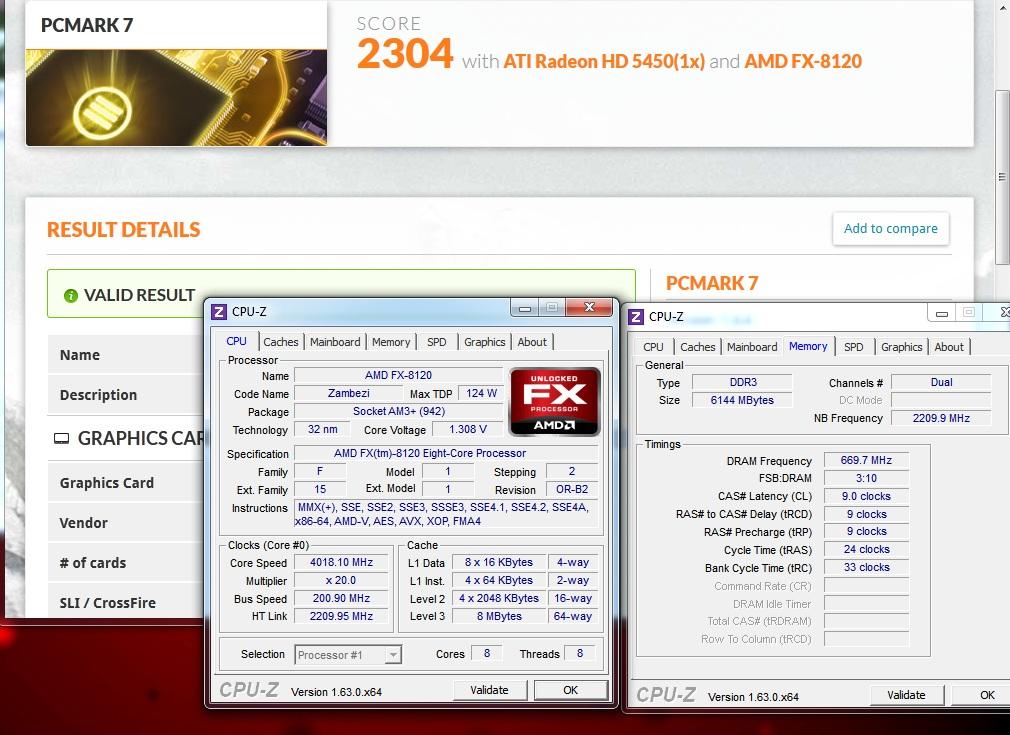Click the PCMark 7 chip artwork thumbnail
The image size is (1010, 735).
click(176, 97)
